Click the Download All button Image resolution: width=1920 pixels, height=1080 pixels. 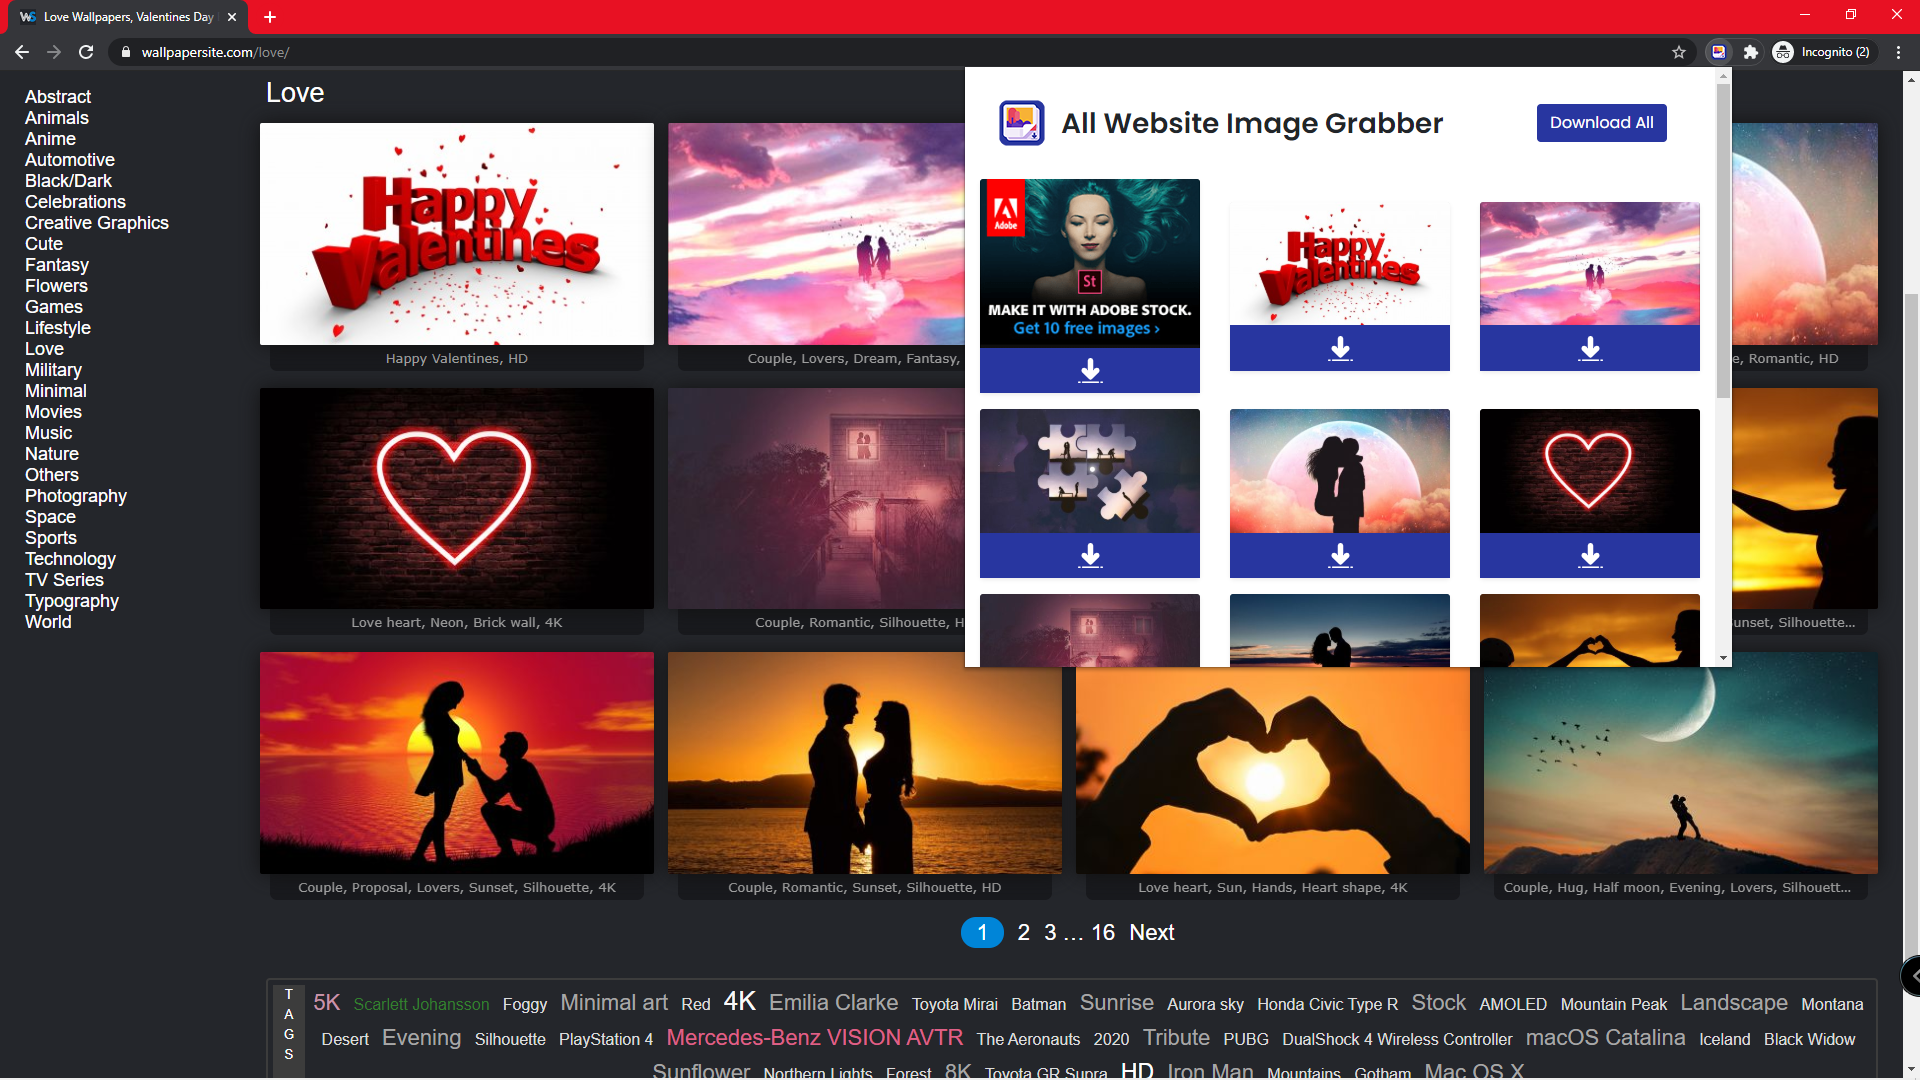coord(1600,122)
